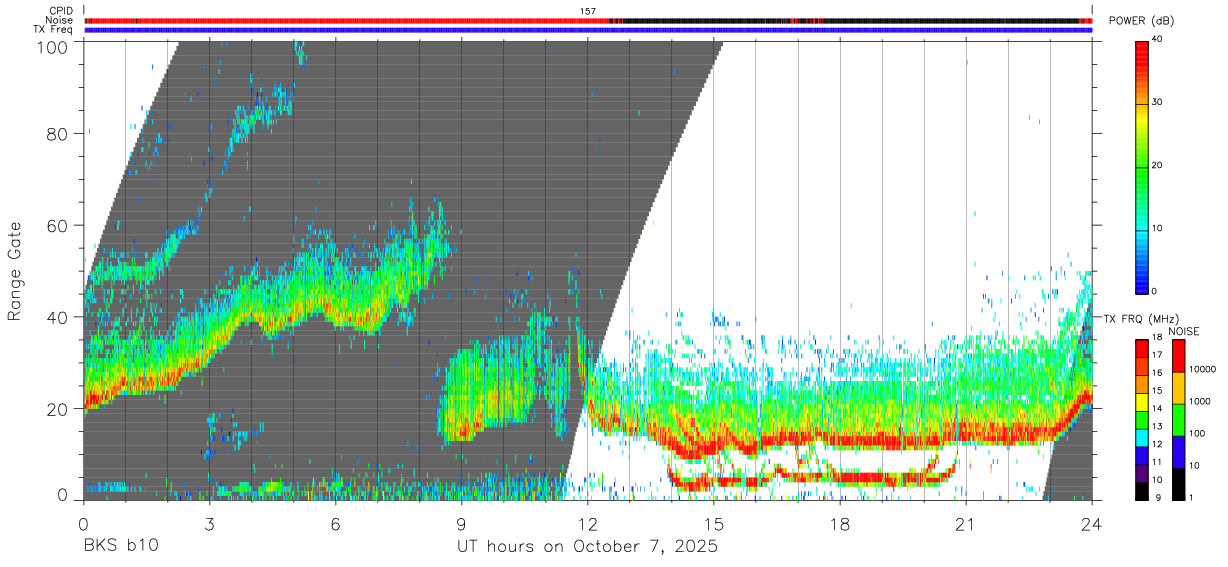
Task: Click the 'CPID' row label
Action: [x=60, y=11]
